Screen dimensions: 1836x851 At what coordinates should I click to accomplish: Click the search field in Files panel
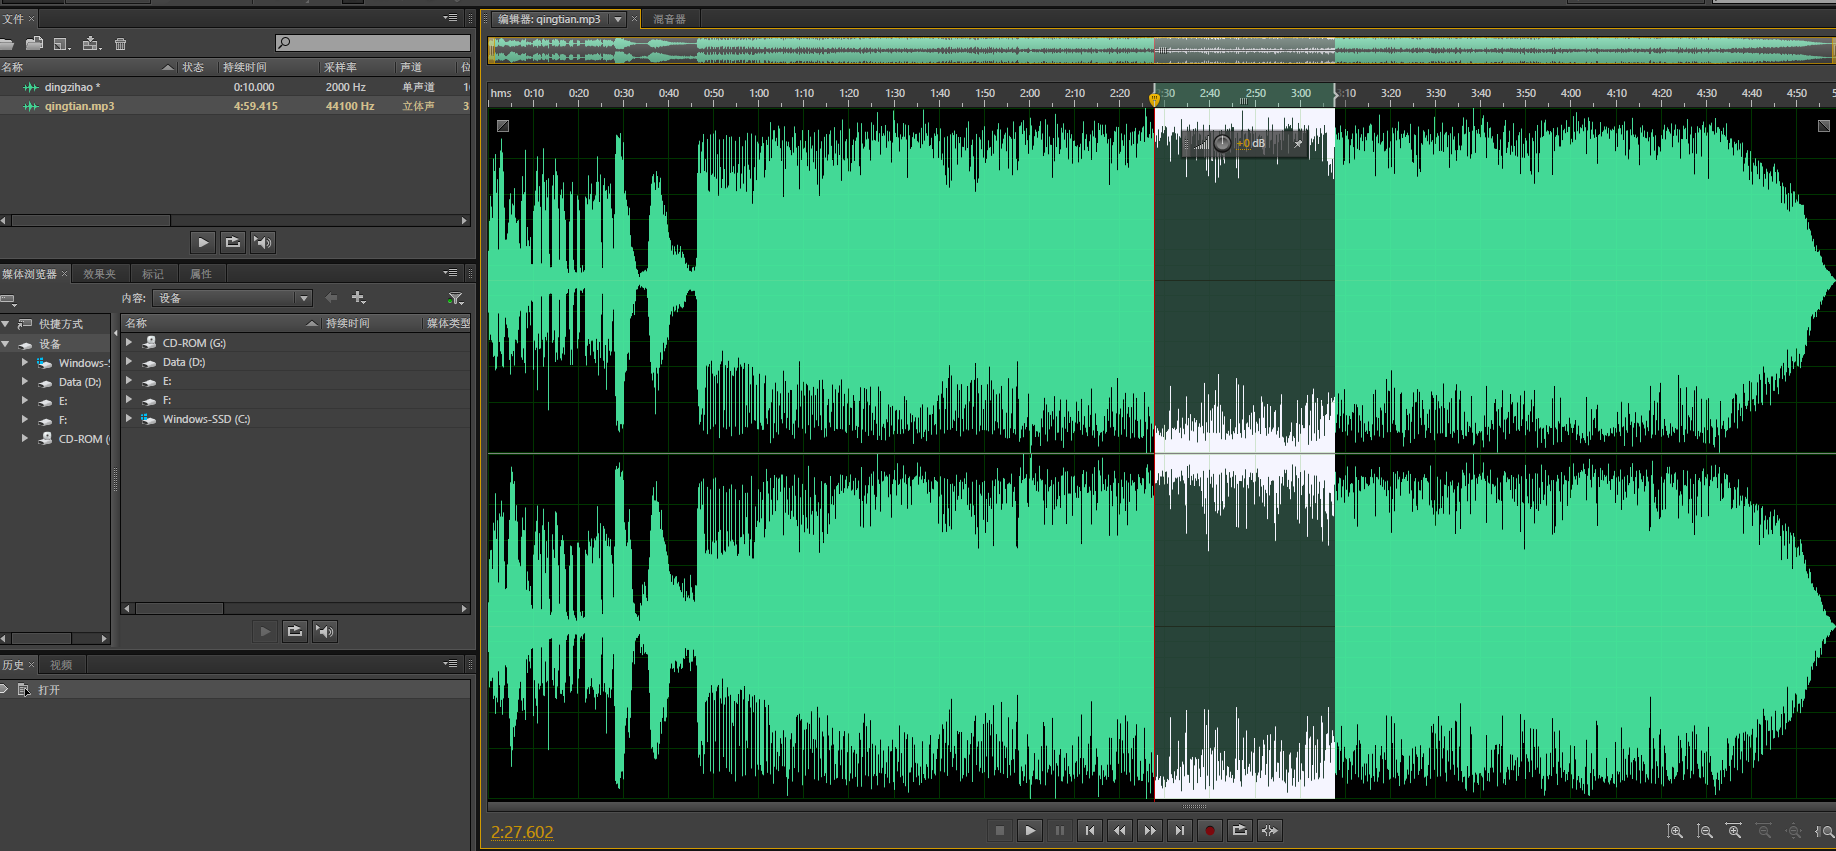pos(373,43)
